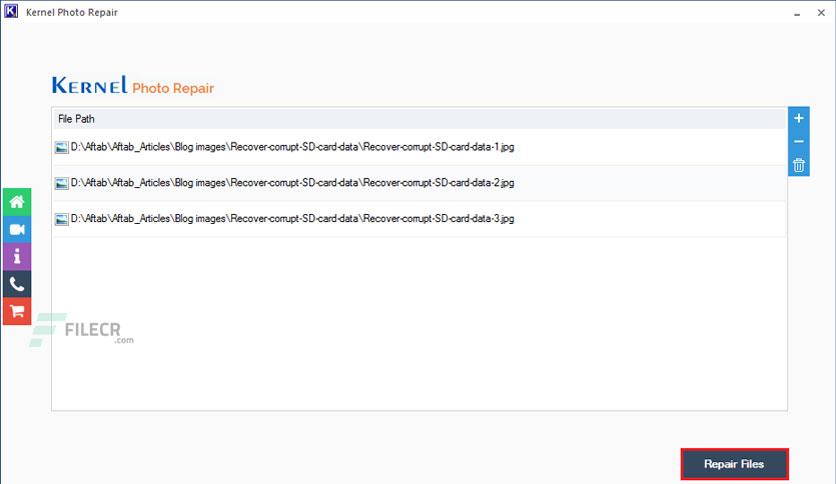This screenshot has width=836, height=484.
Task: Click the green Home sidebar icon
Action: point(17,201)
